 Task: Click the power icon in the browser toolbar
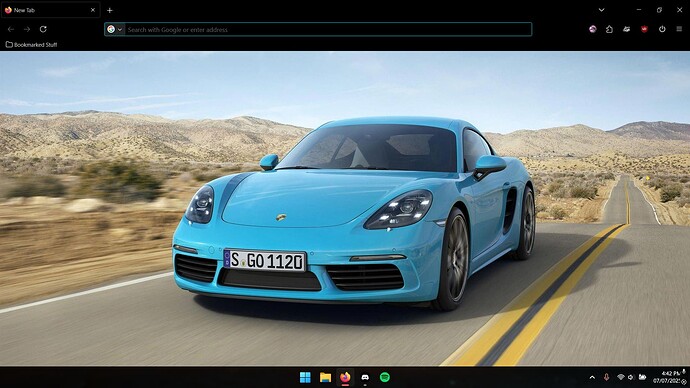point(662,29)
